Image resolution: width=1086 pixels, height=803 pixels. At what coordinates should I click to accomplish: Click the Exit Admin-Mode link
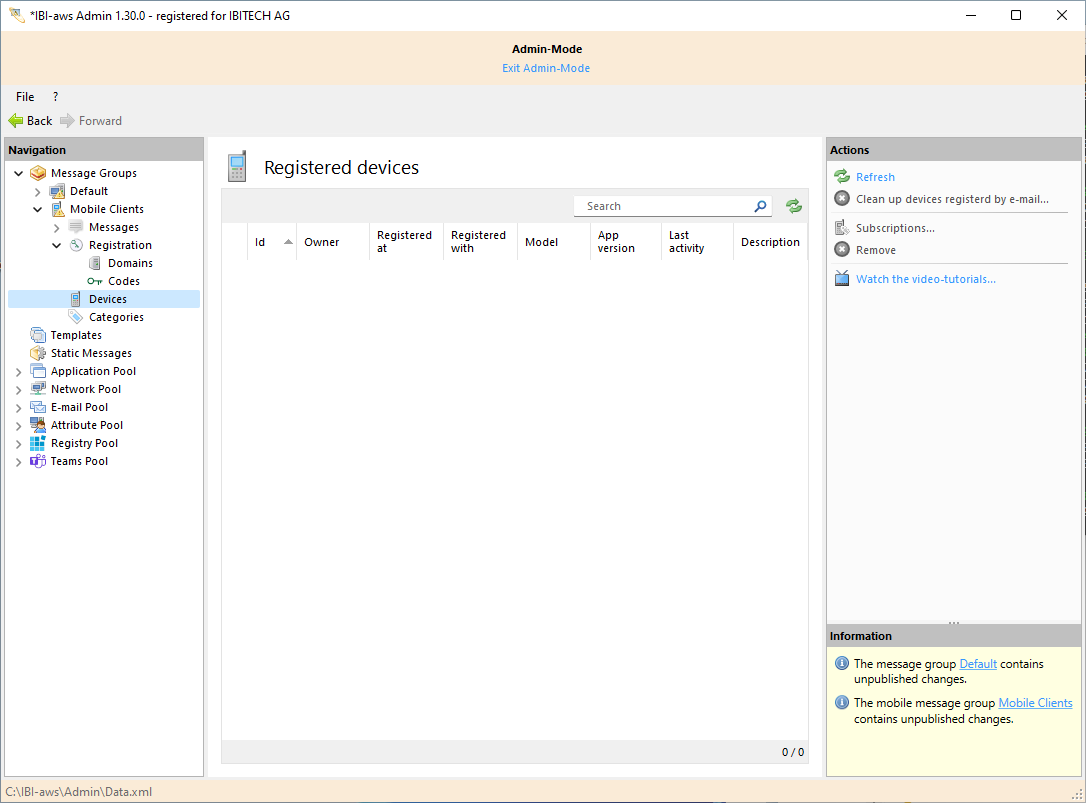(x=546, y=67)
